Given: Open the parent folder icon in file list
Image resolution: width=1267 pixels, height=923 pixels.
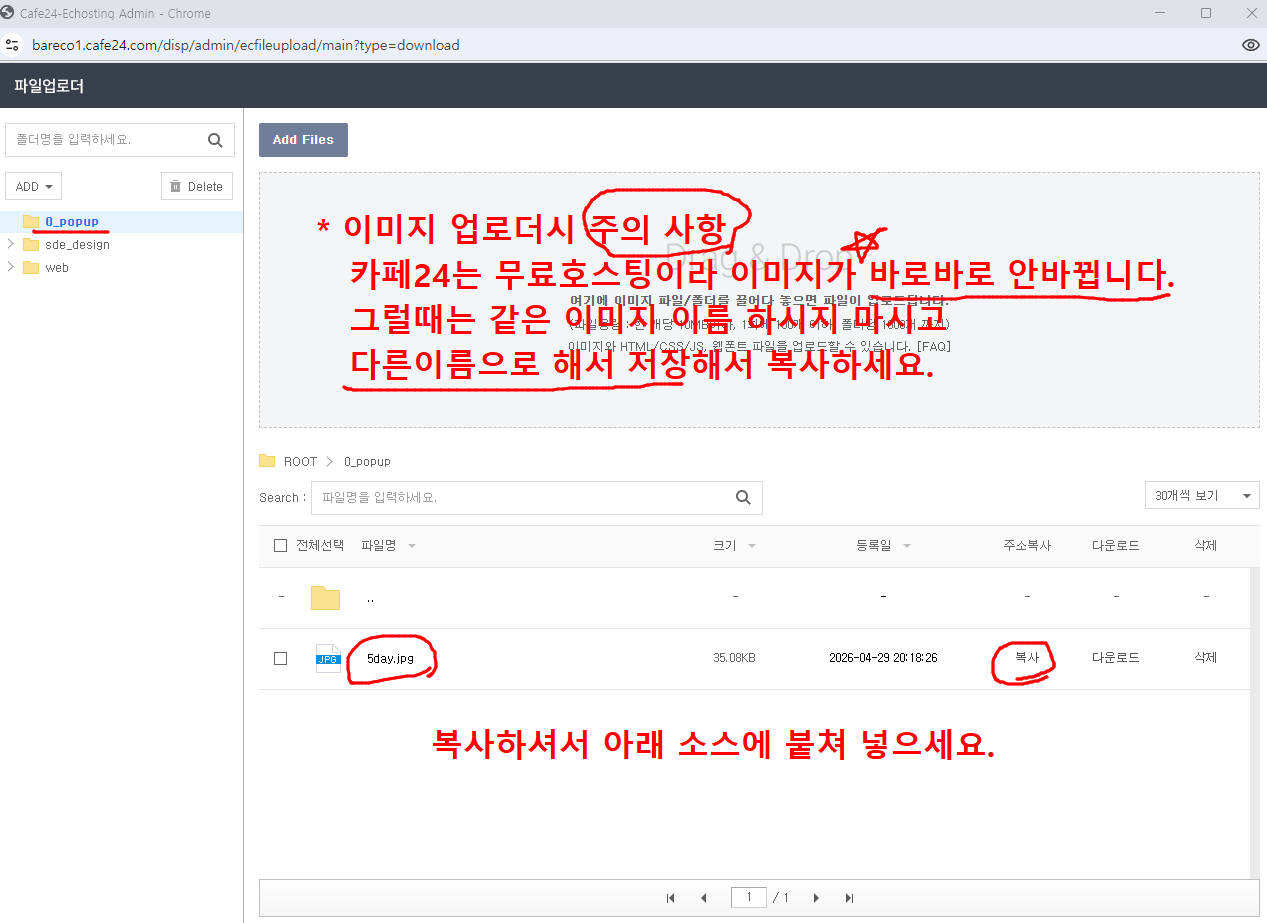Looking at the screenshot, I should pos(325,597).
